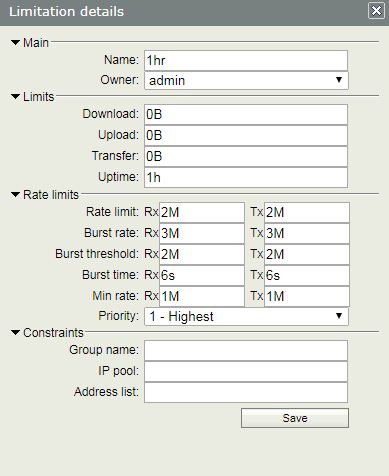Click the Uptime field showing 1h

[x=246, y=177]
